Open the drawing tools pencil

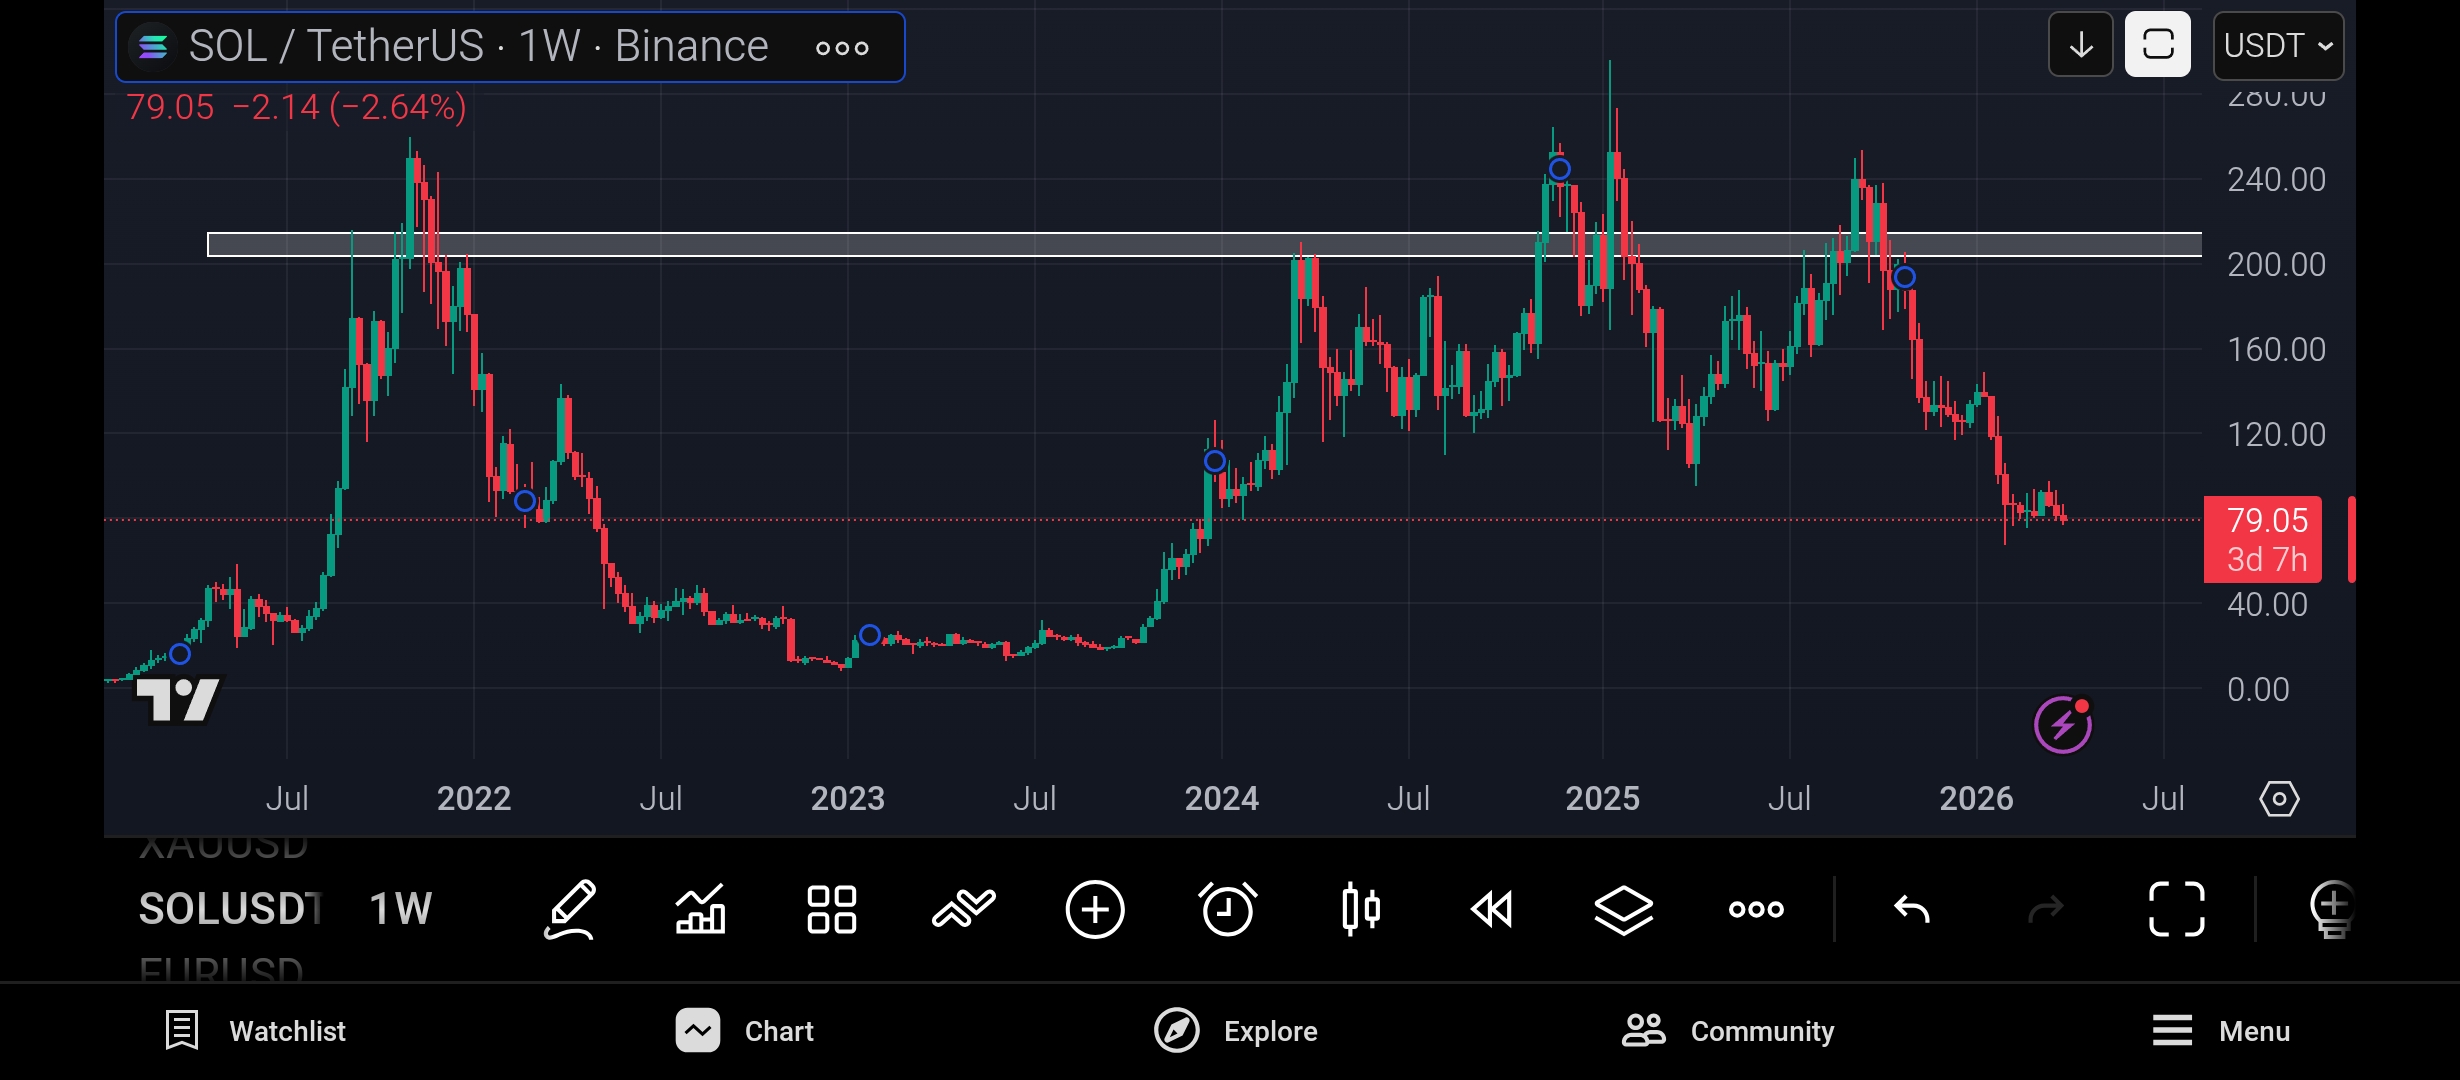point(570,909)
